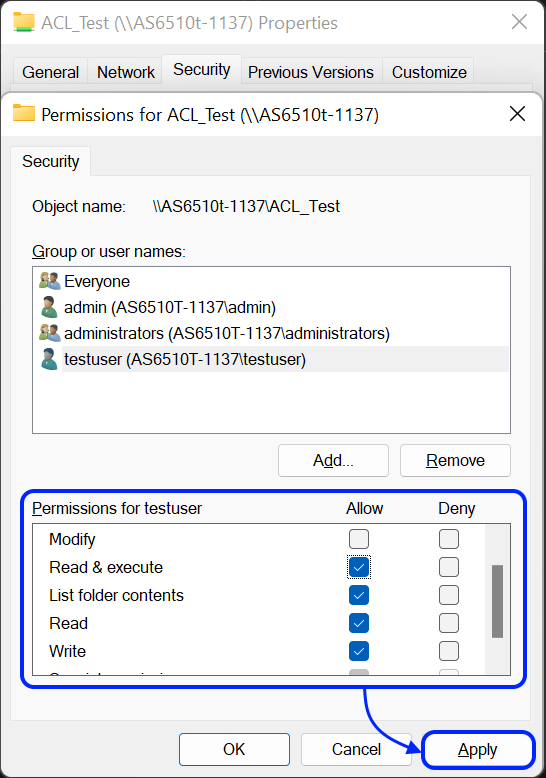Click the ACL_Test Properties folder icon

pos(24,22)
